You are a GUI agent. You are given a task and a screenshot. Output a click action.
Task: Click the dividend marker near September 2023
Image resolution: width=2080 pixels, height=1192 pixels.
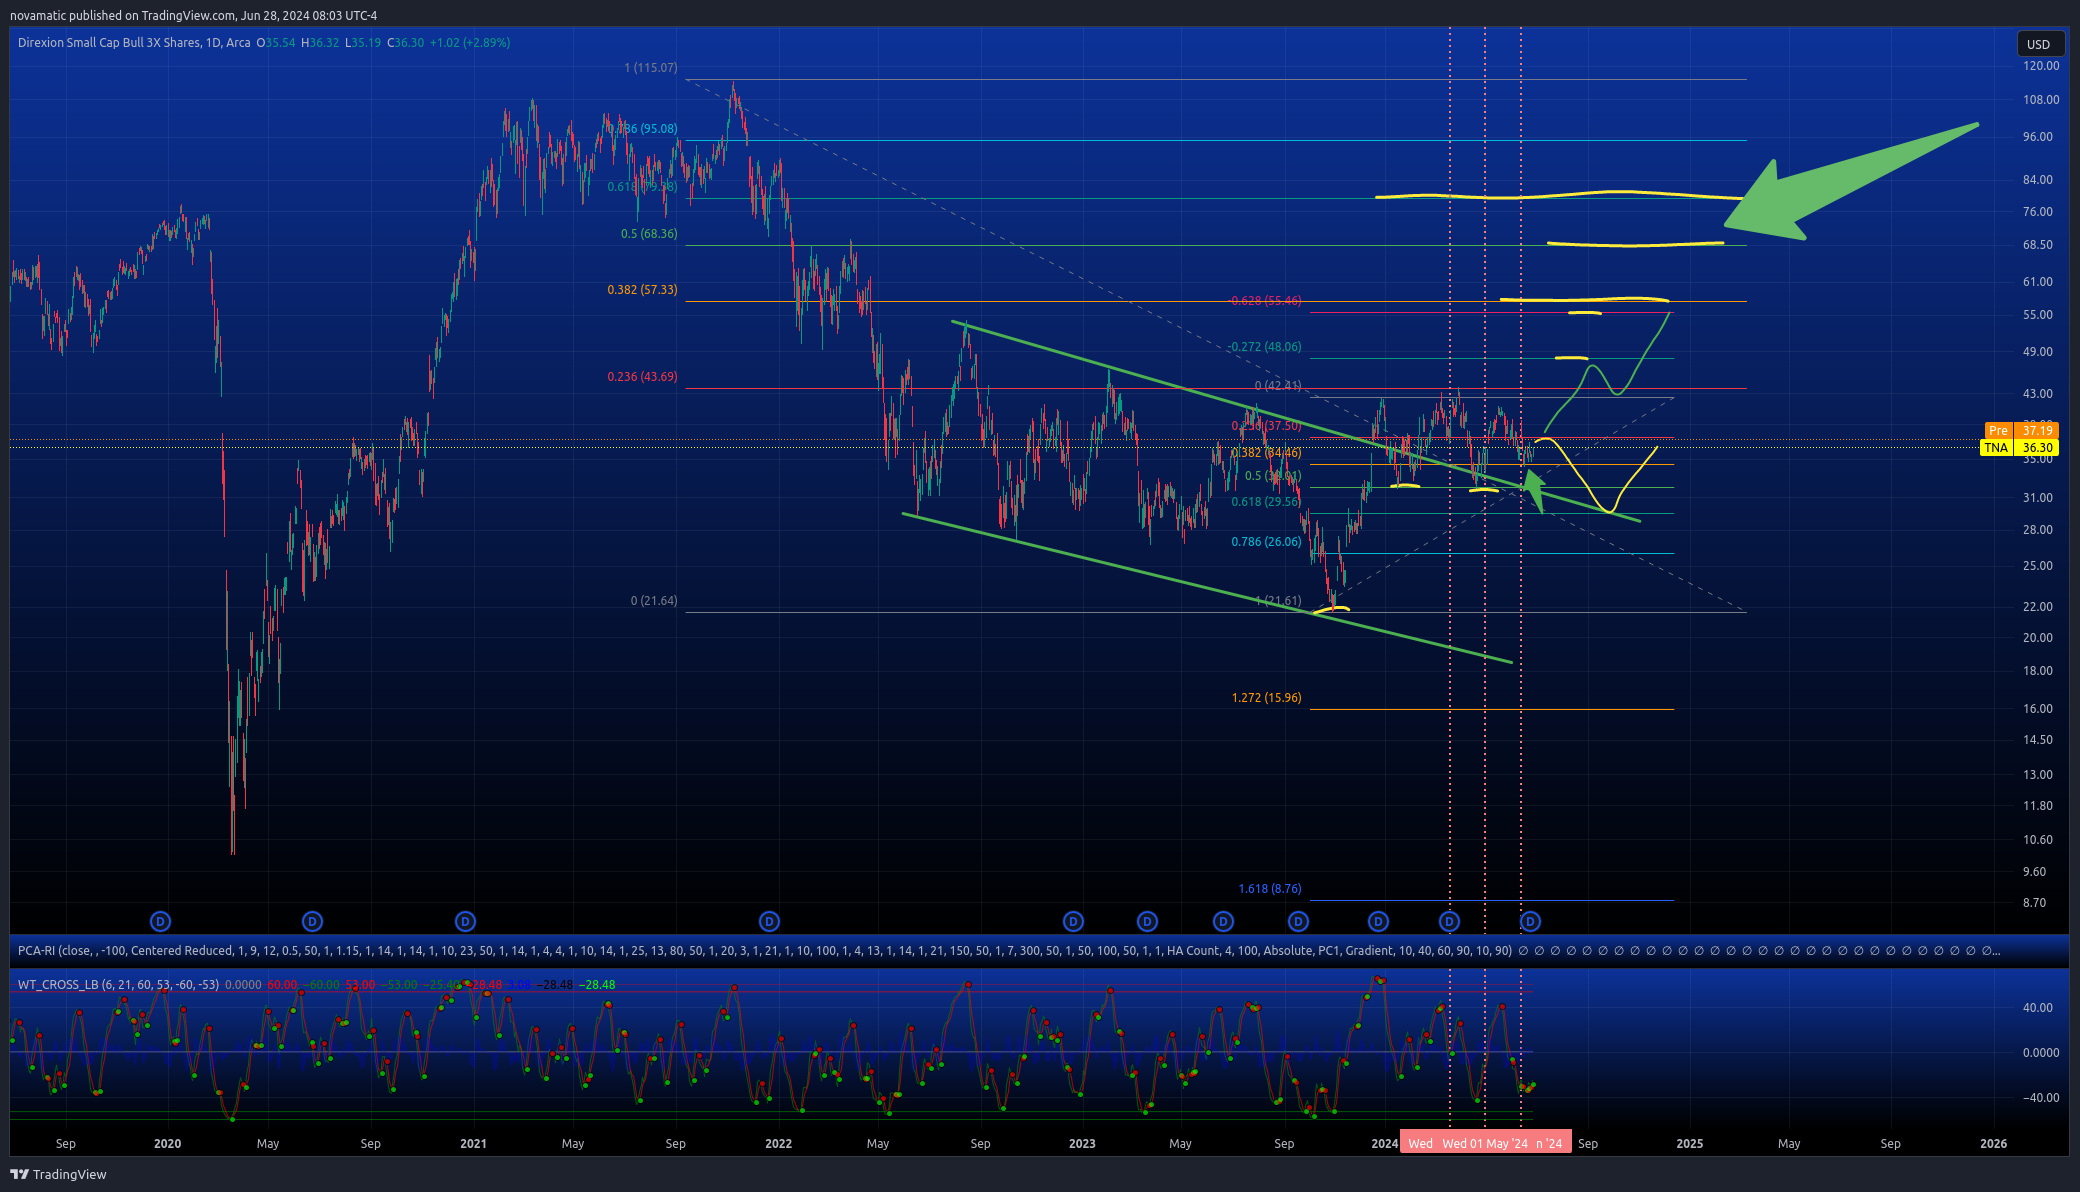click(x=1298, y=921)
